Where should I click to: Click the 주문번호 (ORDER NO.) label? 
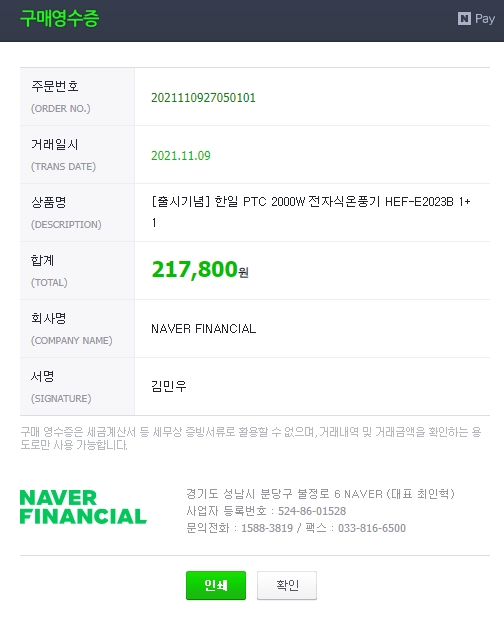[61, 97]
